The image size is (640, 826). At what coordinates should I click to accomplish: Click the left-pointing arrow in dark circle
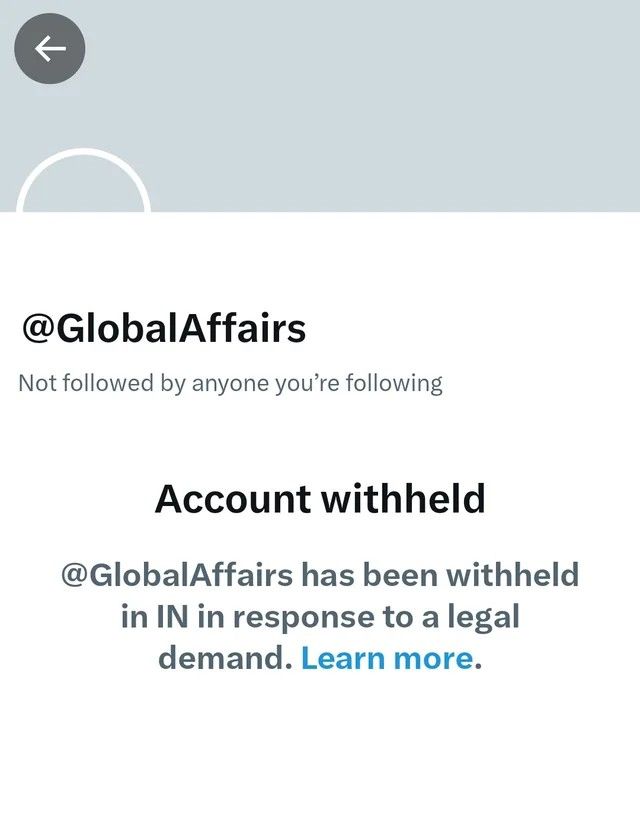50,48
